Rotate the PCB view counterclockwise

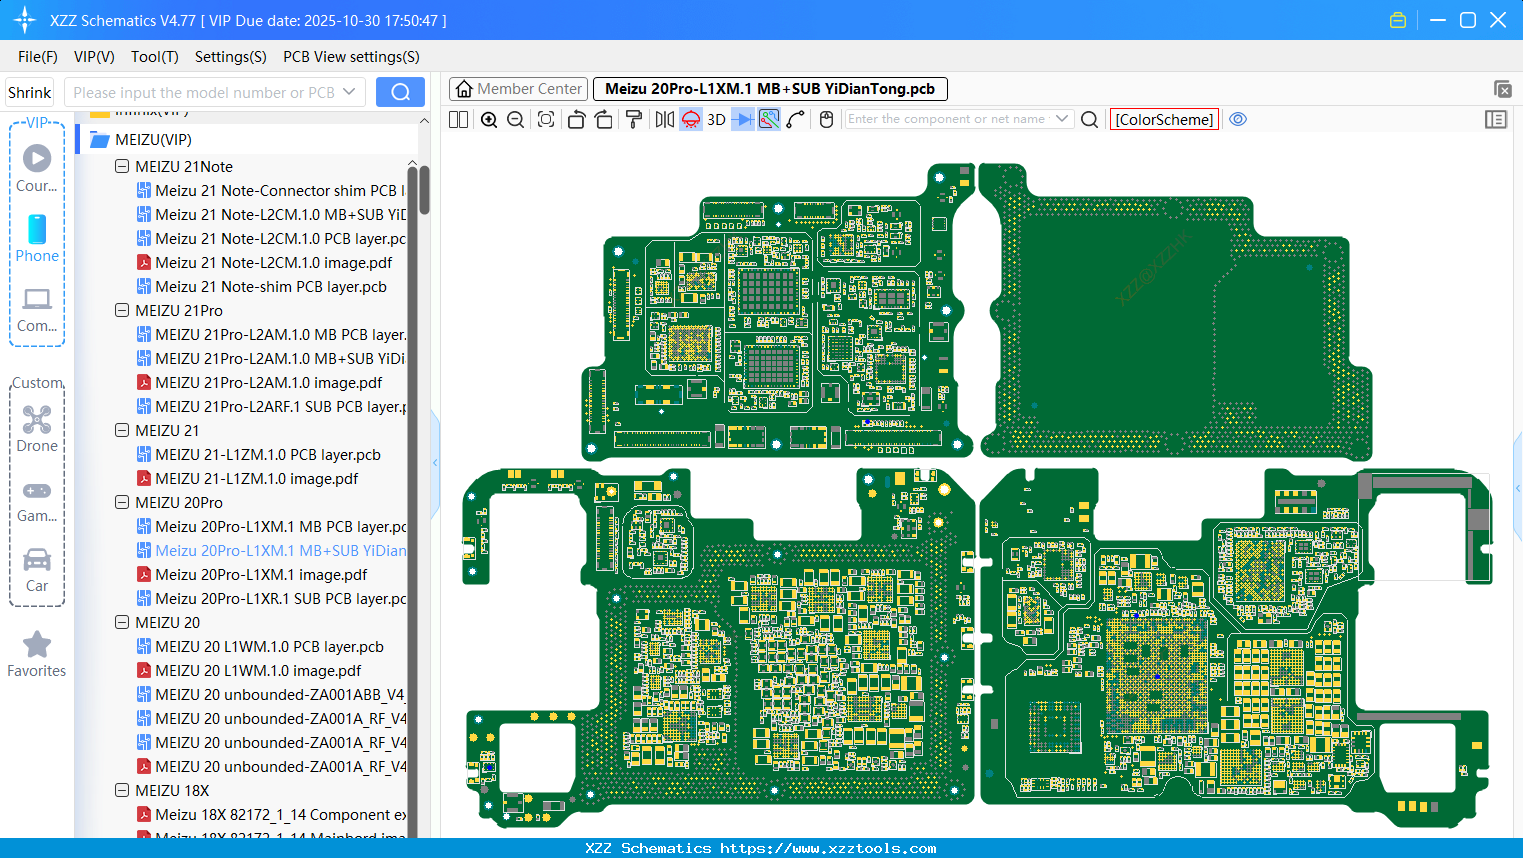pyautogui.click(x=576, y=120)
